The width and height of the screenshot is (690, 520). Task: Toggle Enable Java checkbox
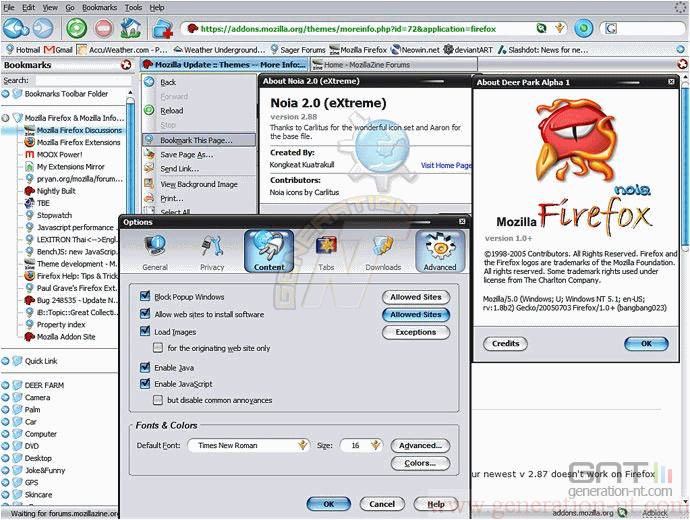point(145,367)
